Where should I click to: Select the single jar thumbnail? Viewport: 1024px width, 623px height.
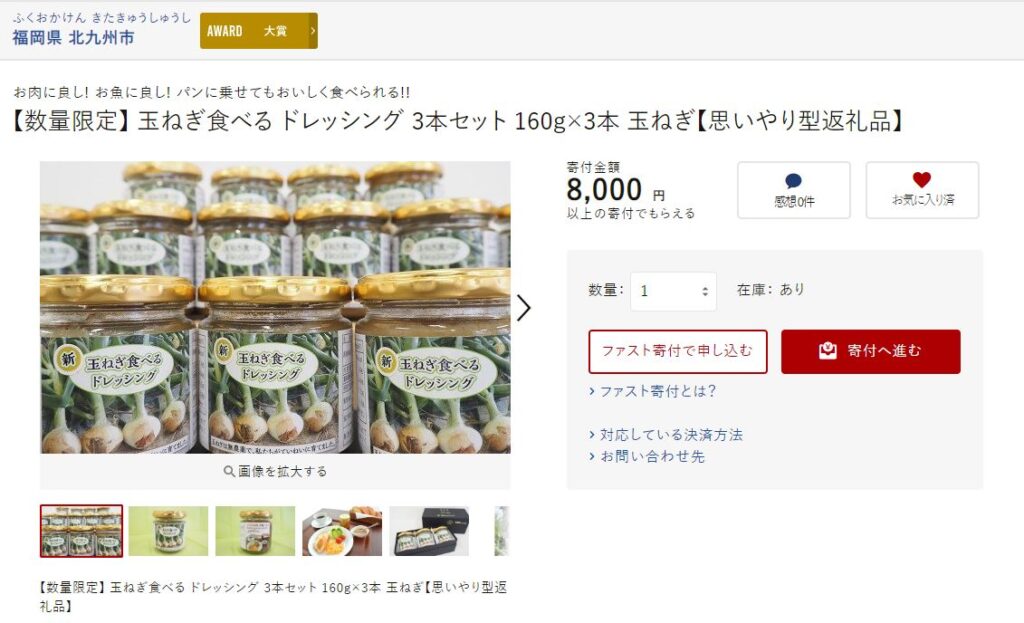(168, 531)
